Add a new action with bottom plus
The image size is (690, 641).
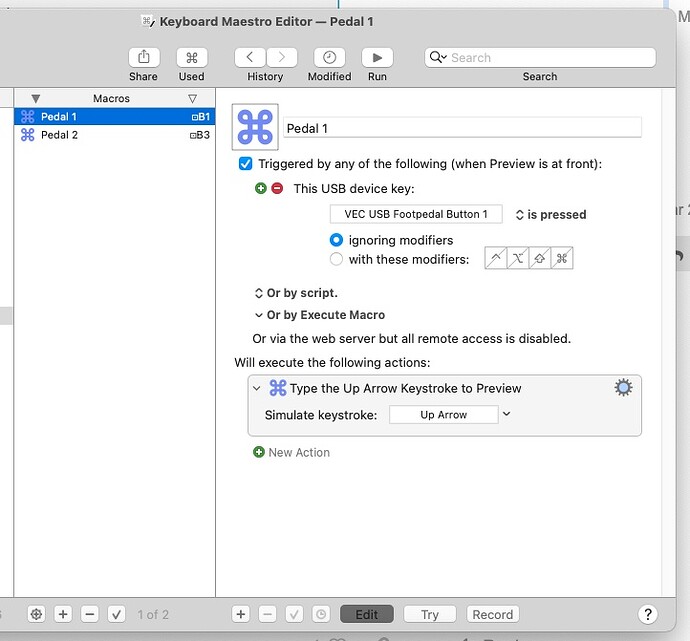(x=241, y=614)
